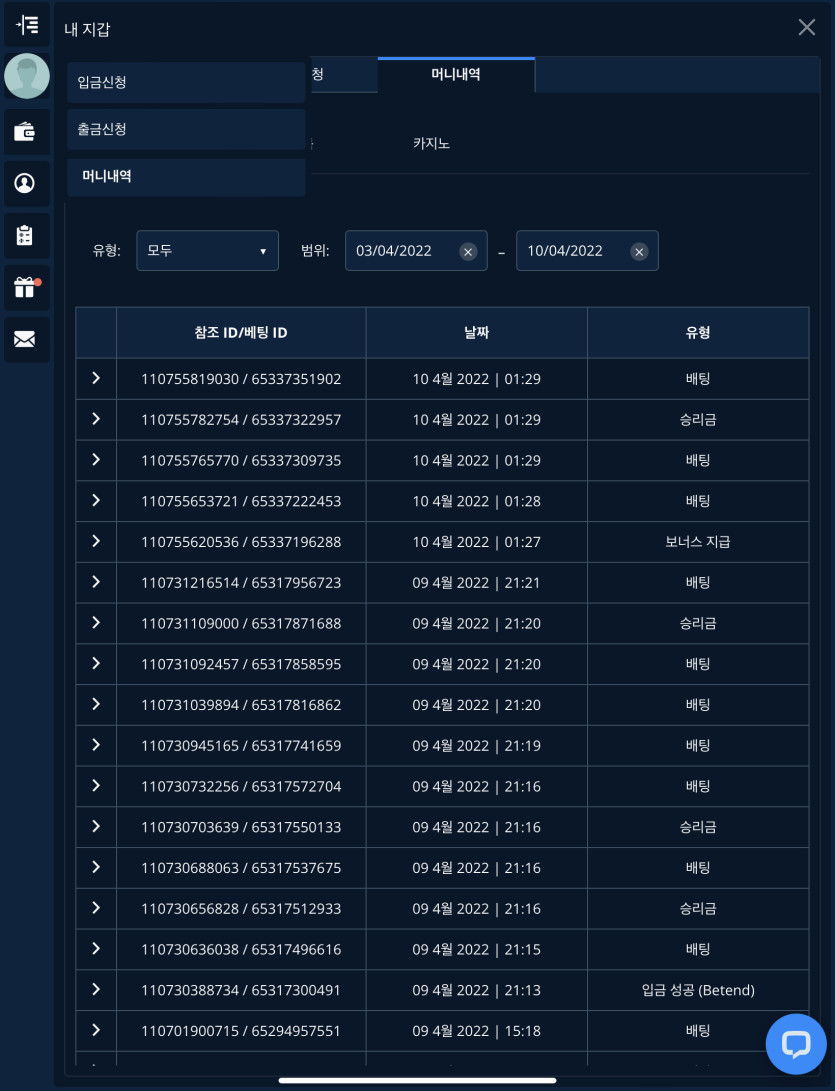Image resolution: width=835 pixels, height=1091 pixels.
Task: Open the sidebar menu expand icon
Action: coord(26,25)
